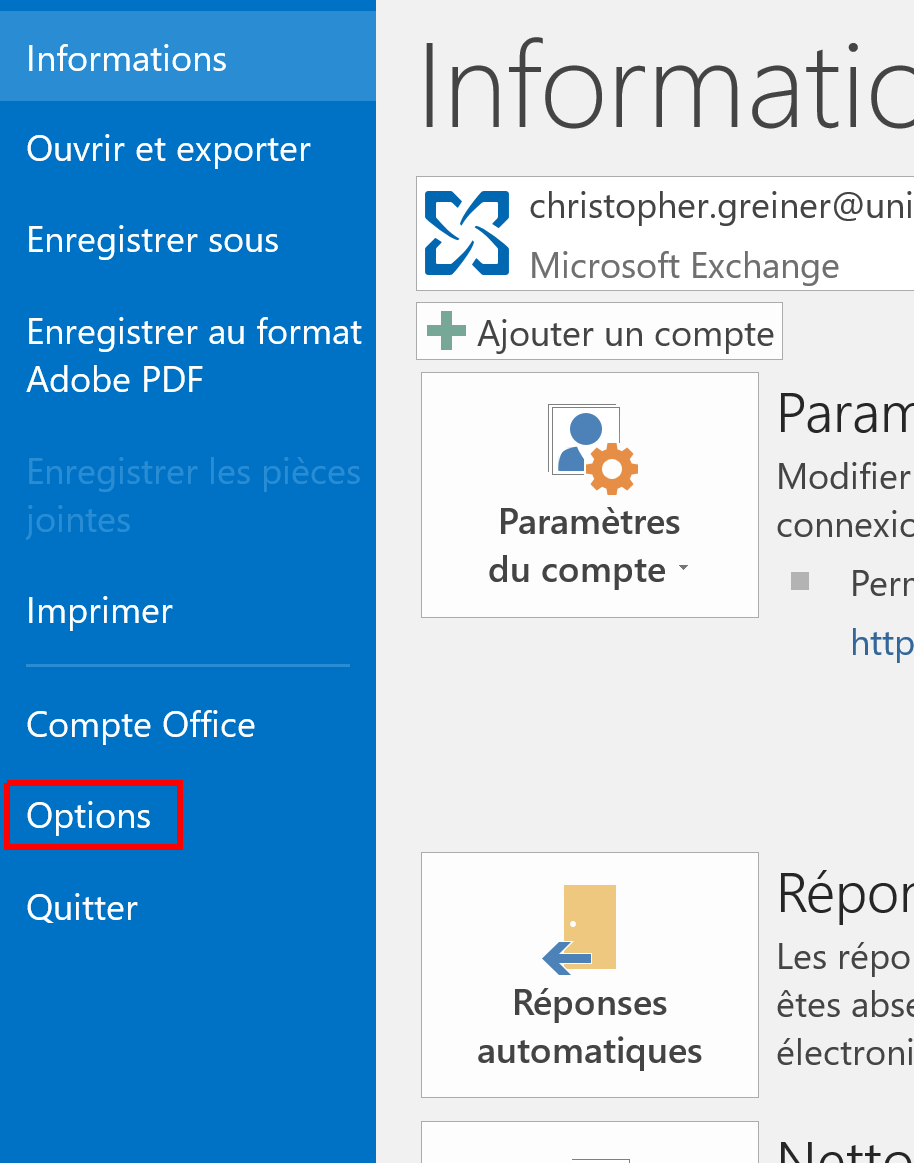Open Outlook Options from the sidebar
The width and height of the screenshot is (914, 1163).
(89, 816)
